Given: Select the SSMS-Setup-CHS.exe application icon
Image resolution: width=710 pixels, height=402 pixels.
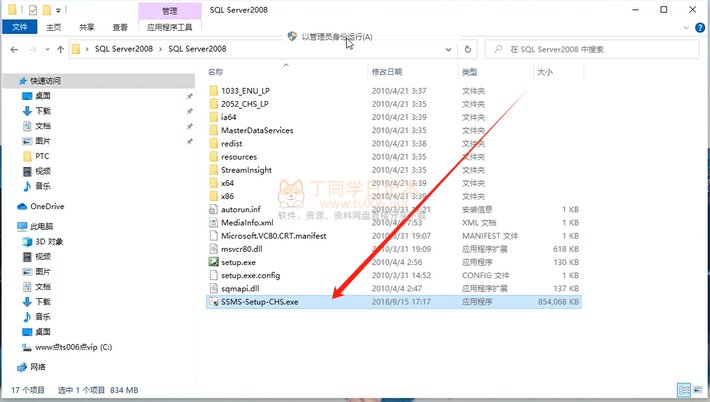Looking at the screenshot, I should (x=214, y=302).
